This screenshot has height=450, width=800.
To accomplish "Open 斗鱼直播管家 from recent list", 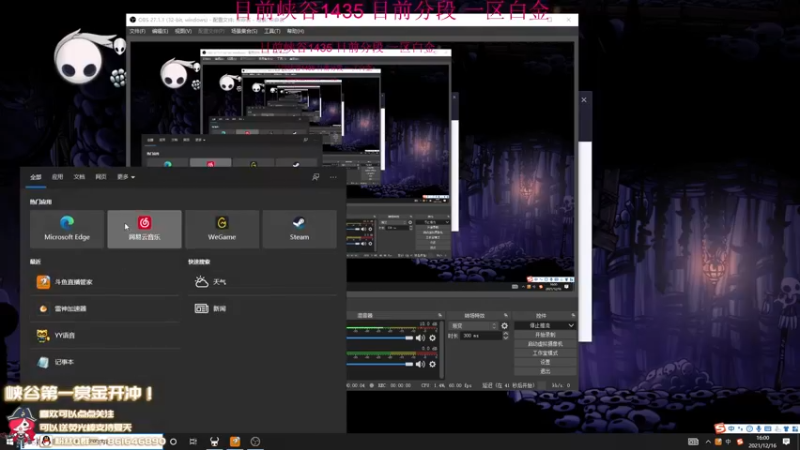I will point(105,282).
